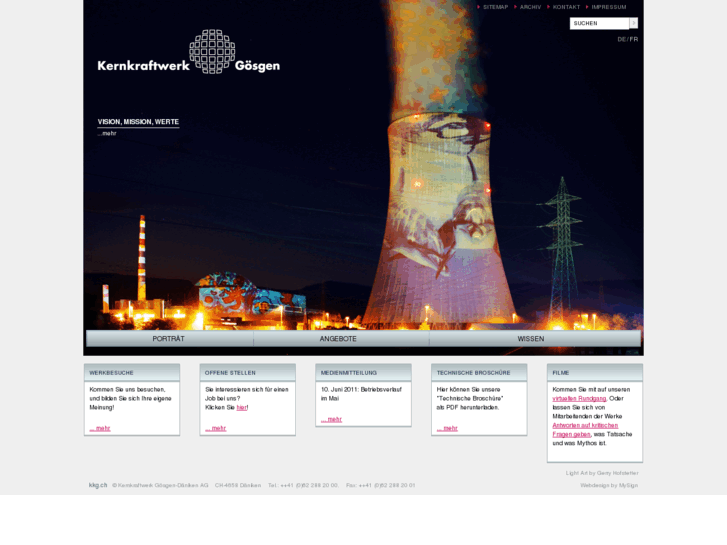The height and width of the screenshot is (545, 727).
Task: Click Light Art by Gerry Hofstetter credit
Action: point(602,473)
